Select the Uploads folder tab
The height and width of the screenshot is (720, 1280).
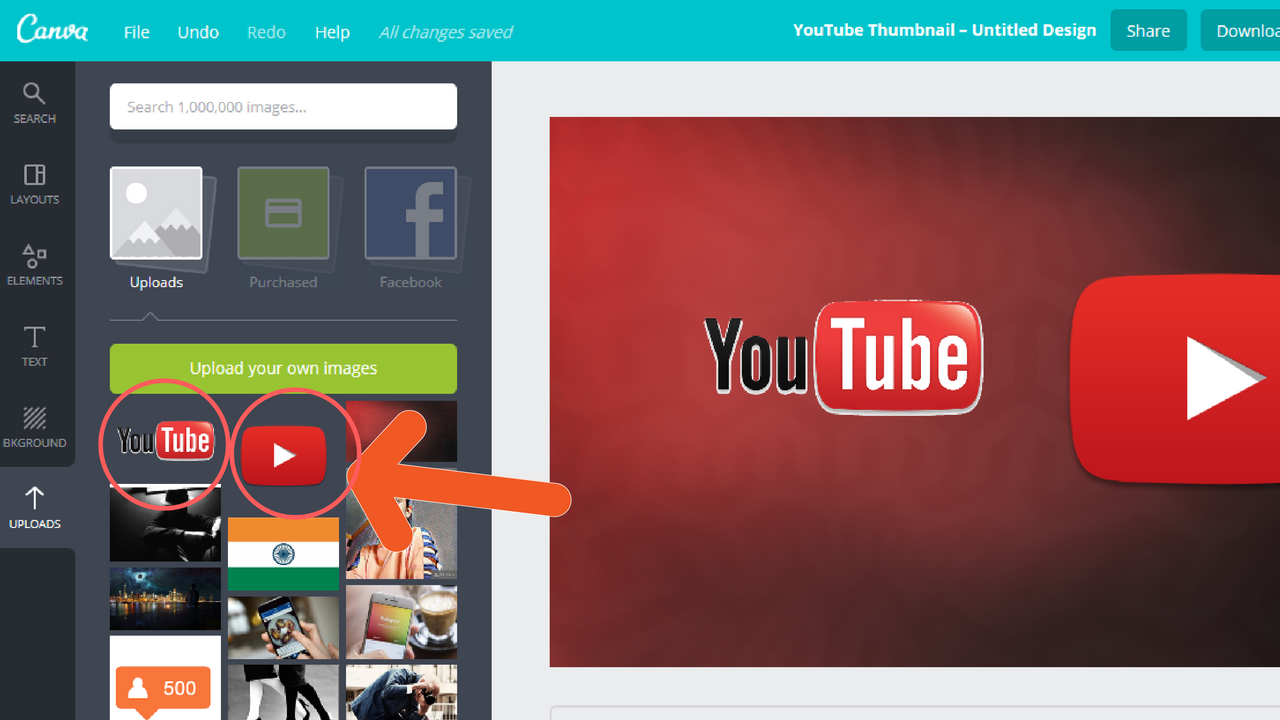(x=156, y=228)
